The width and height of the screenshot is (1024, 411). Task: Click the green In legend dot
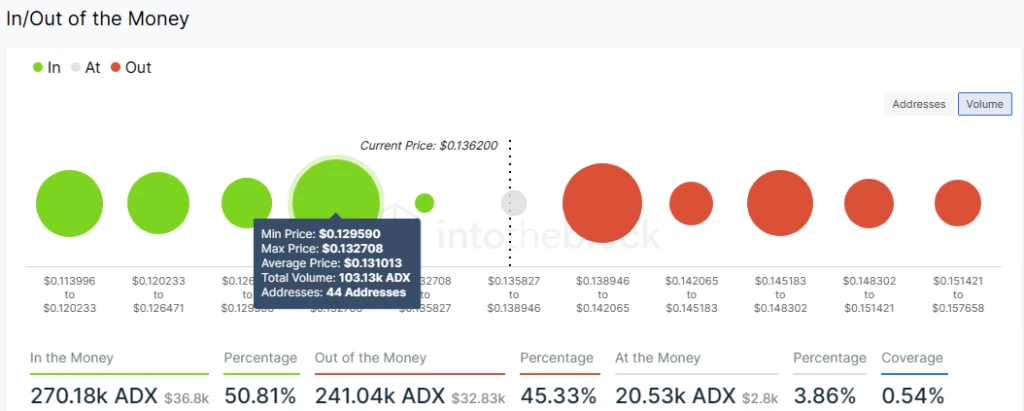38,68
